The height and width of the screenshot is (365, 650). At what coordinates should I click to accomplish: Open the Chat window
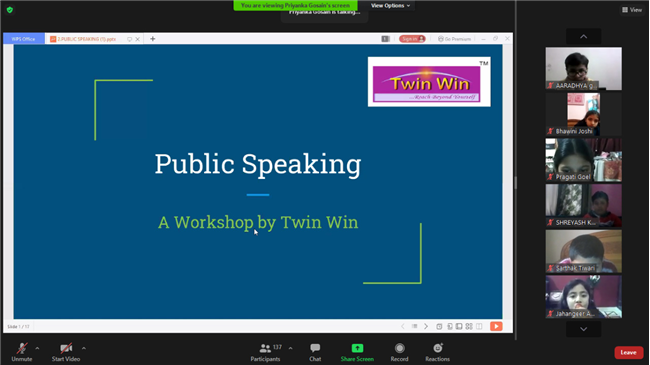pyautogui.click(x=315, y=352)
